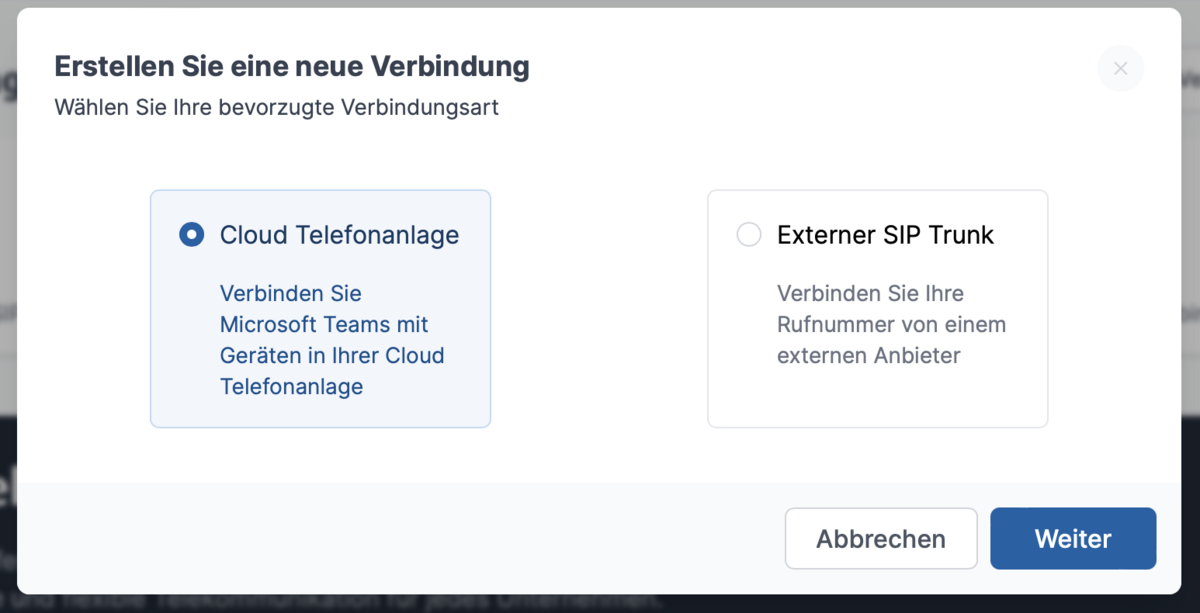
Task: Click the dimmed backdrop below the dialog
Action: (600, 604)
